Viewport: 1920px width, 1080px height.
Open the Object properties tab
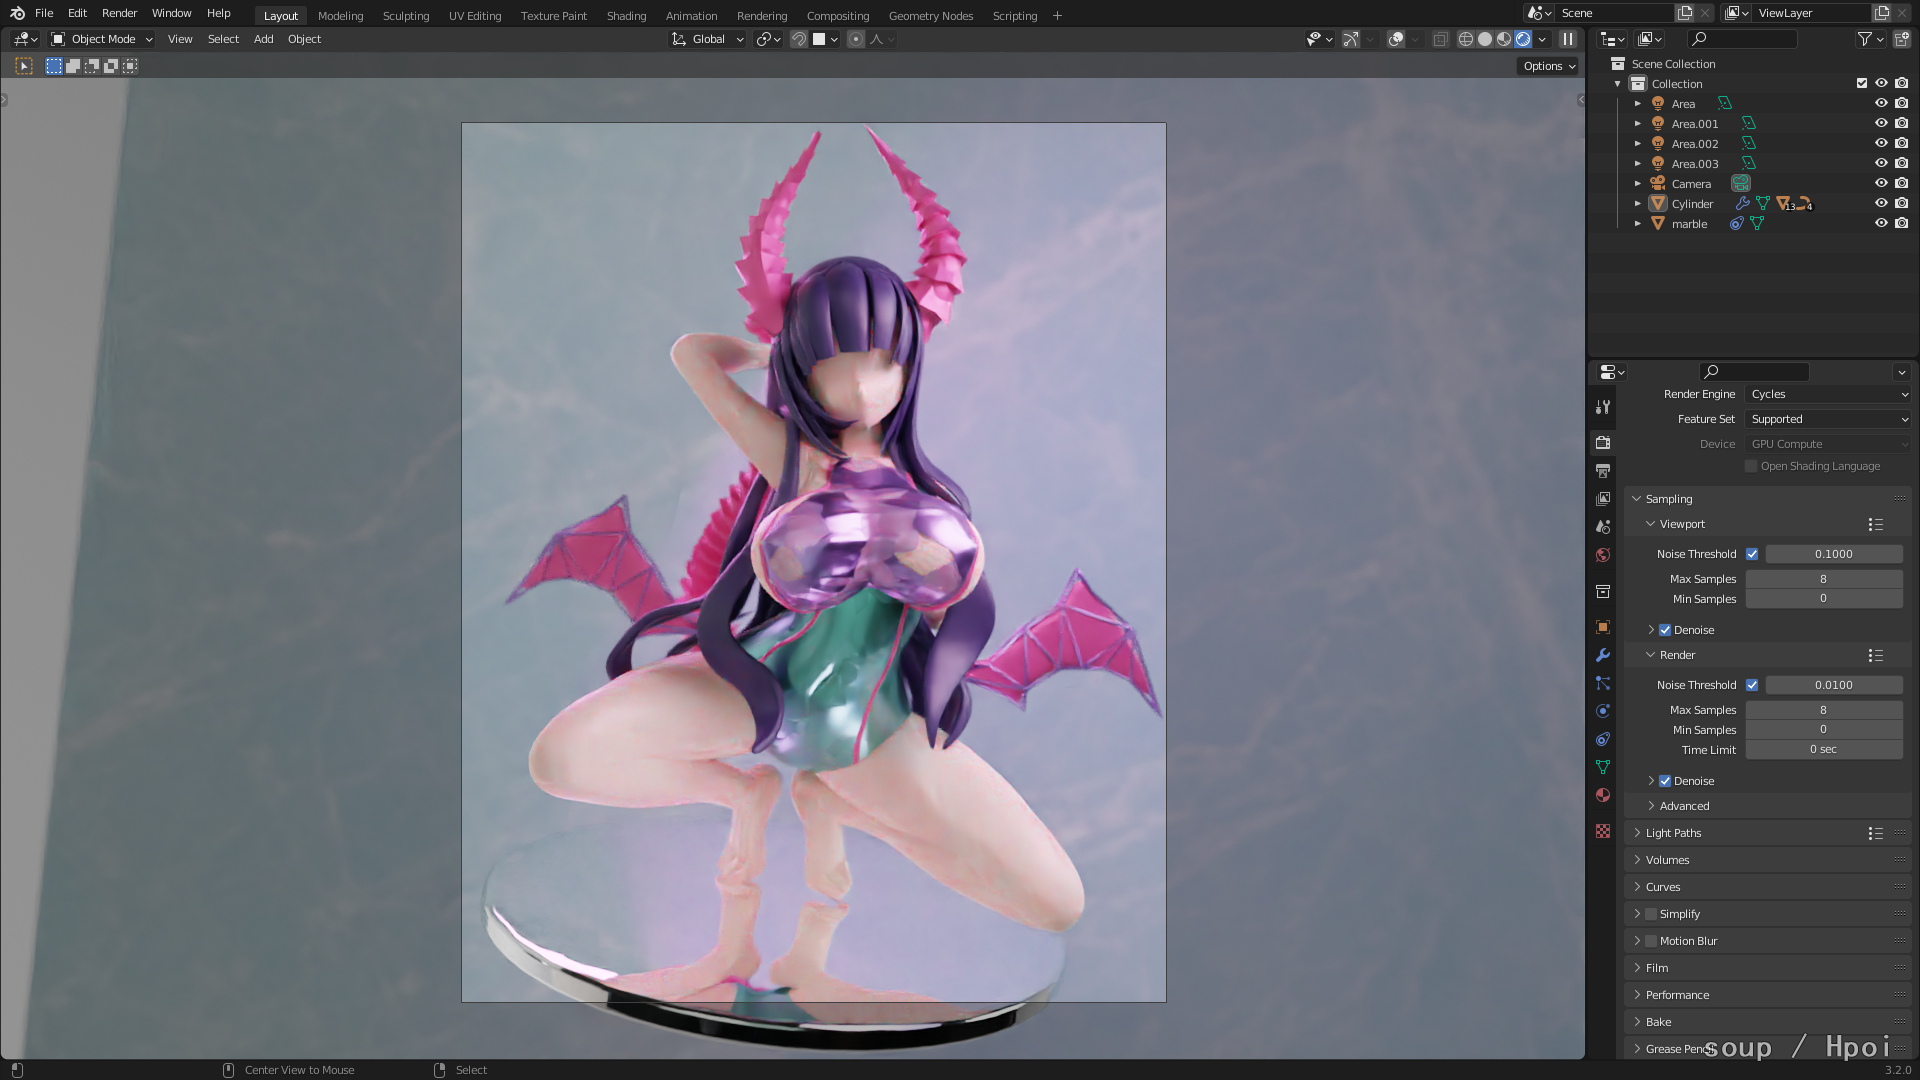click(x=1603, y=627)
